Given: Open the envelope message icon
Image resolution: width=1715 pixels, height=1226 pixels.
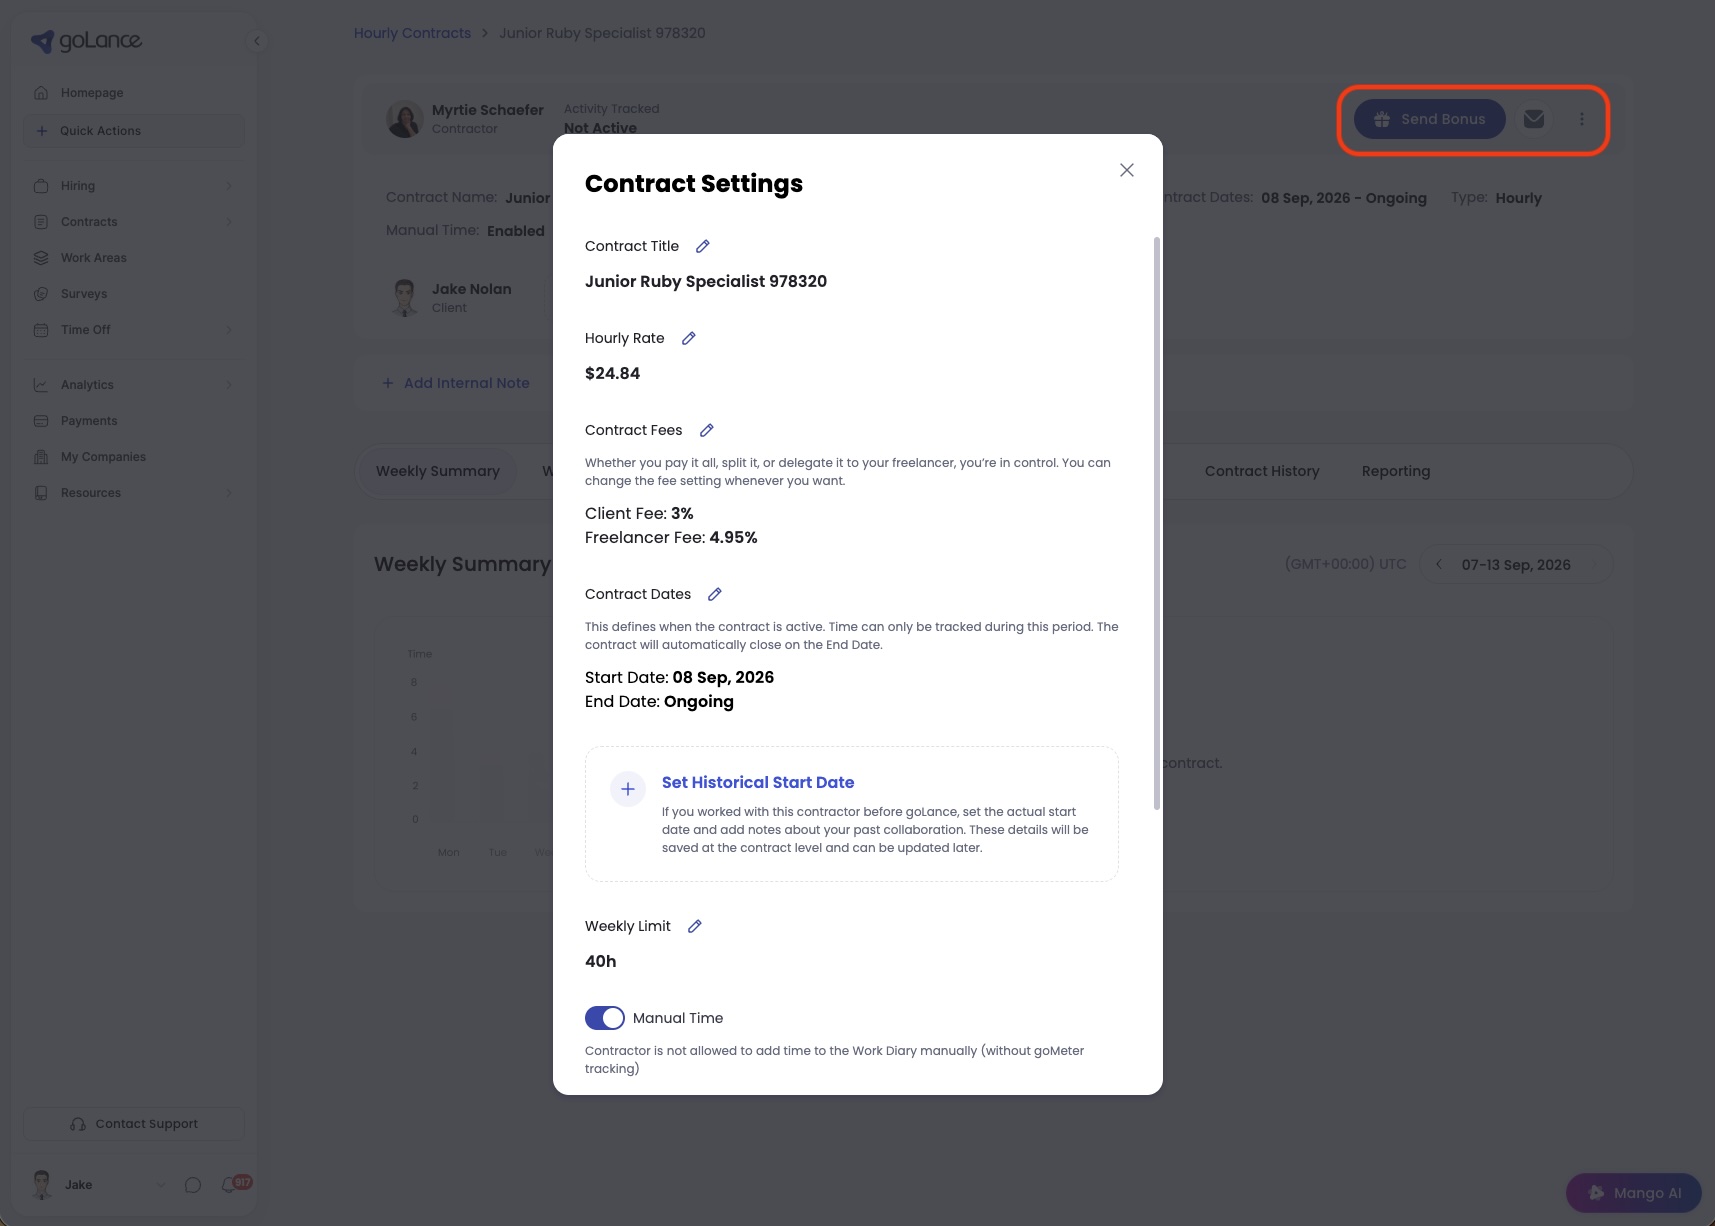Looking at the screenshot, I should [1534, 119].
